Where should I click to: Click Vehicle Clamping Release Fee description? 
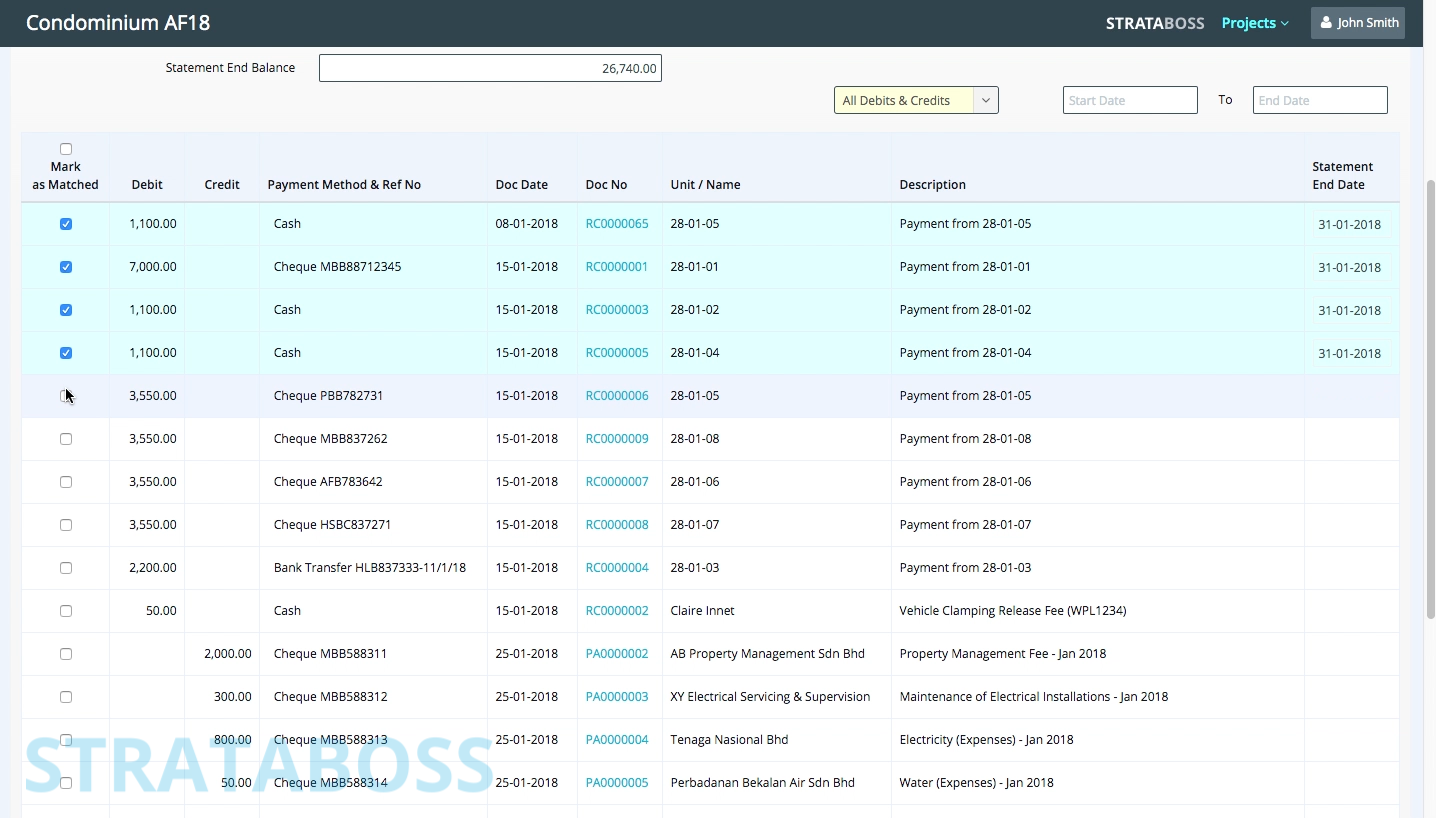click(1012, 611)
